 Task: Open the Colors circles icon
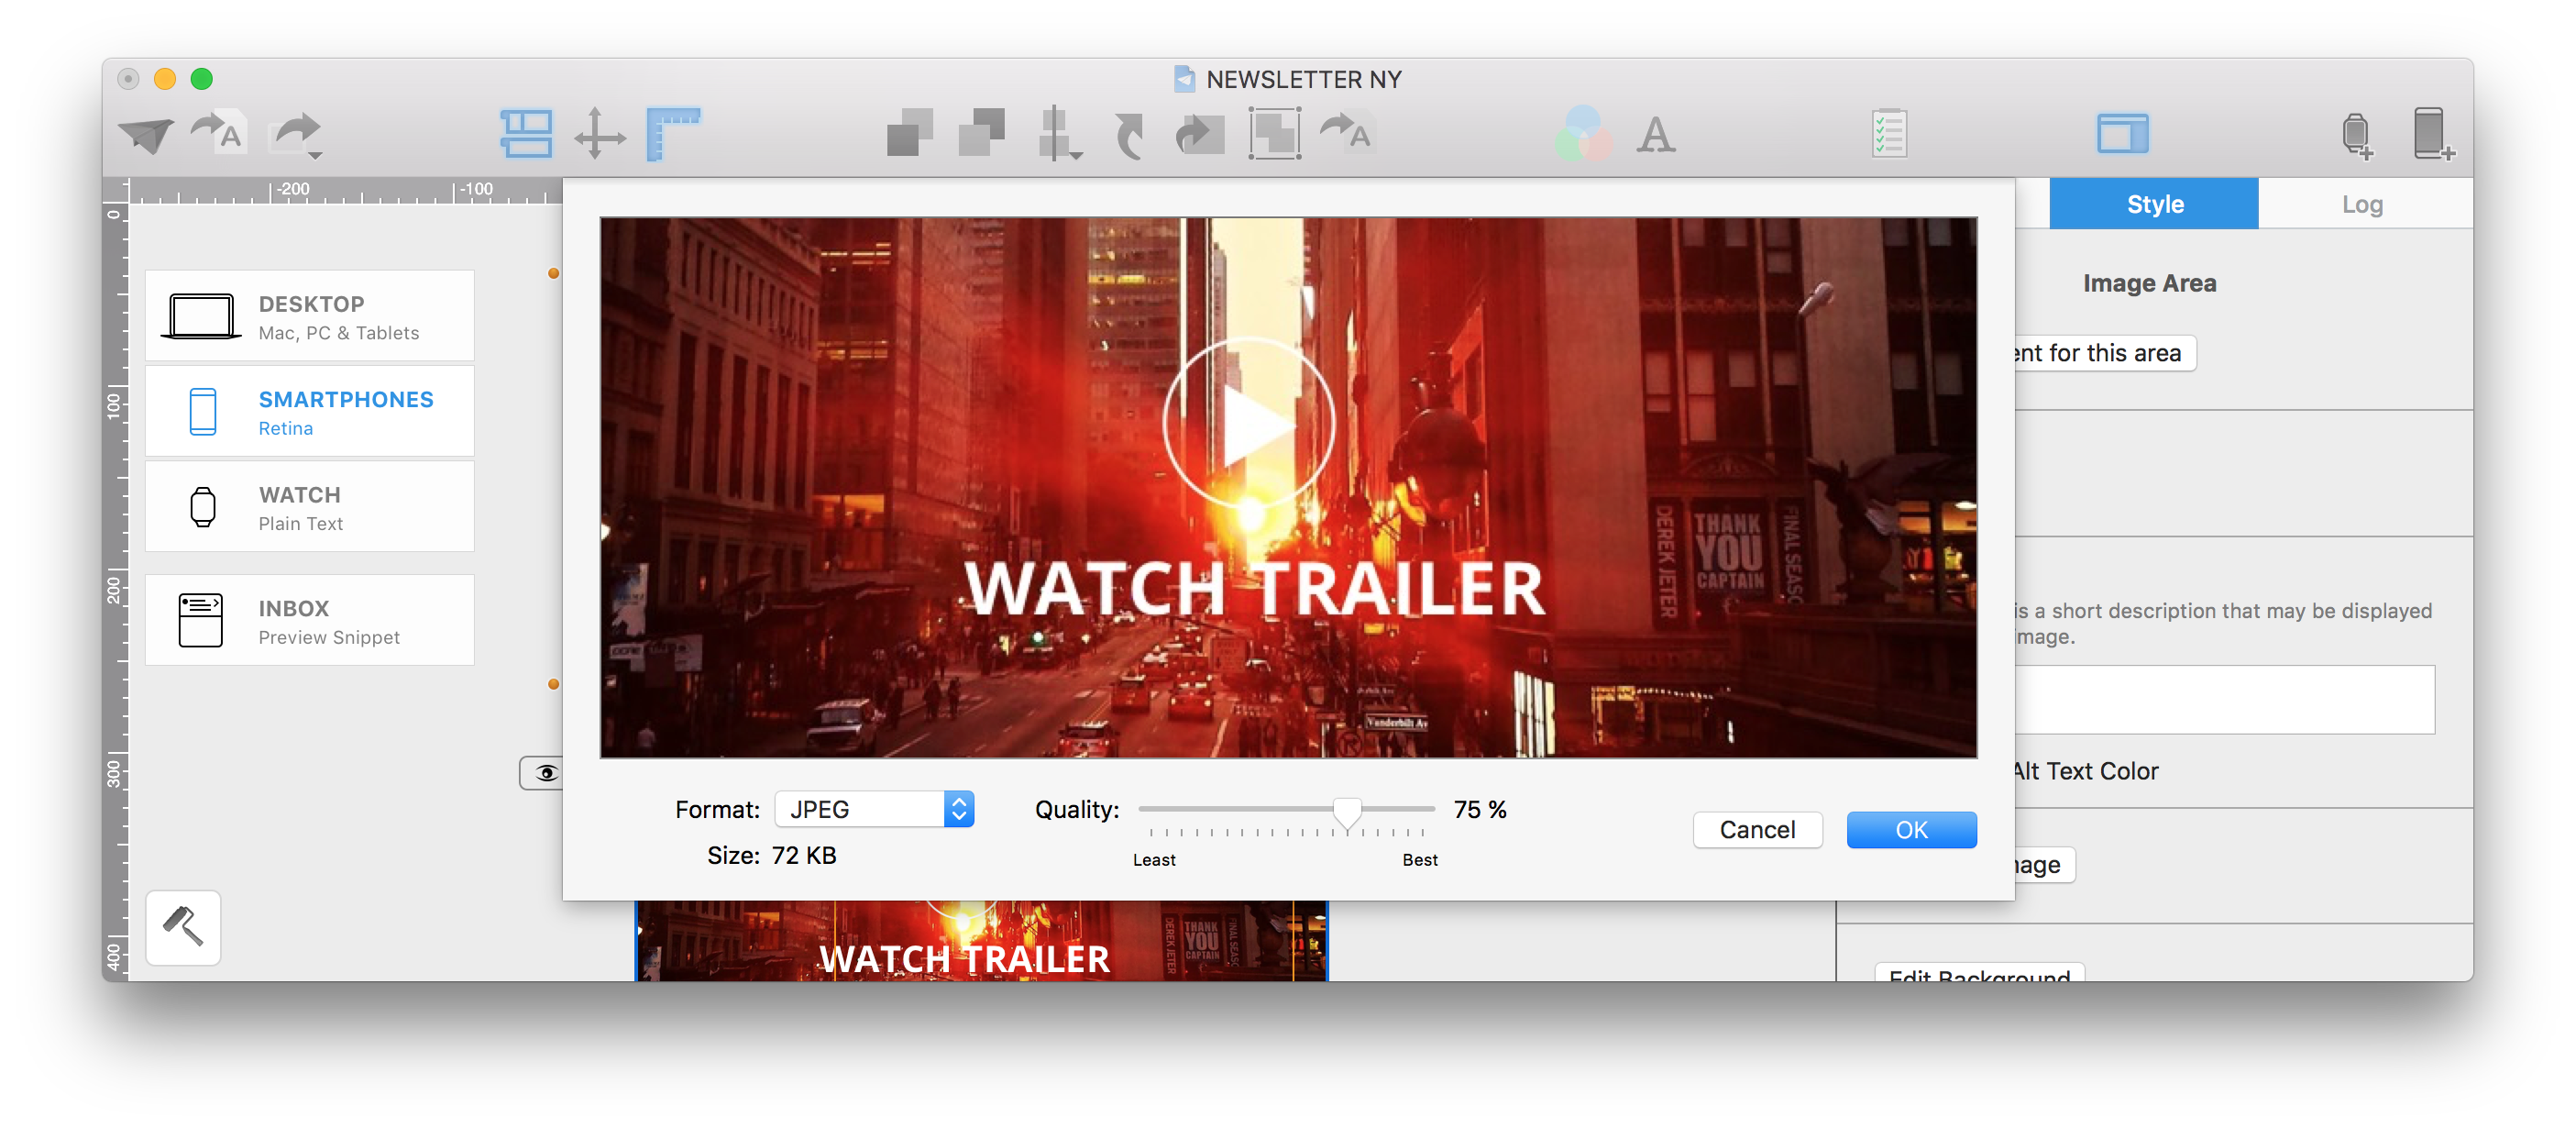[x=1583, y=134]
